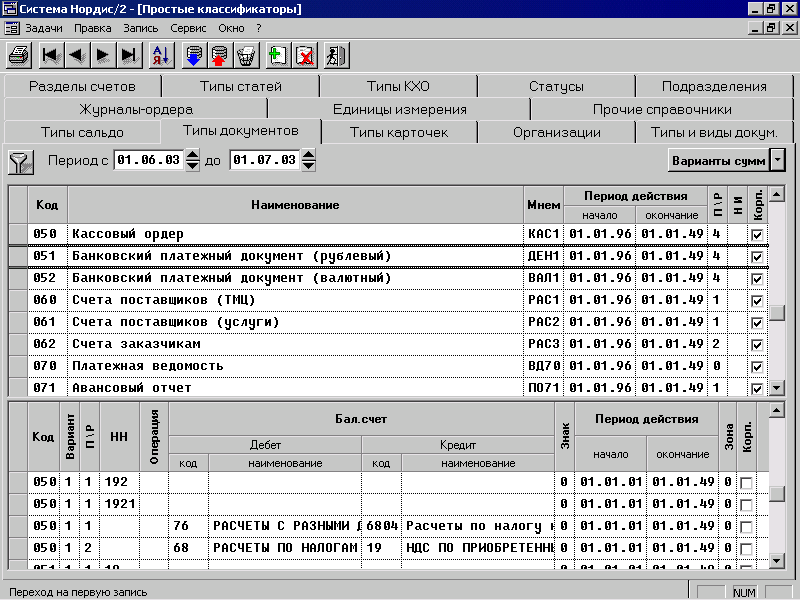
Task: Toggle Корп. checkbox for рублевый платежный документ
Action: coord(757,257)
